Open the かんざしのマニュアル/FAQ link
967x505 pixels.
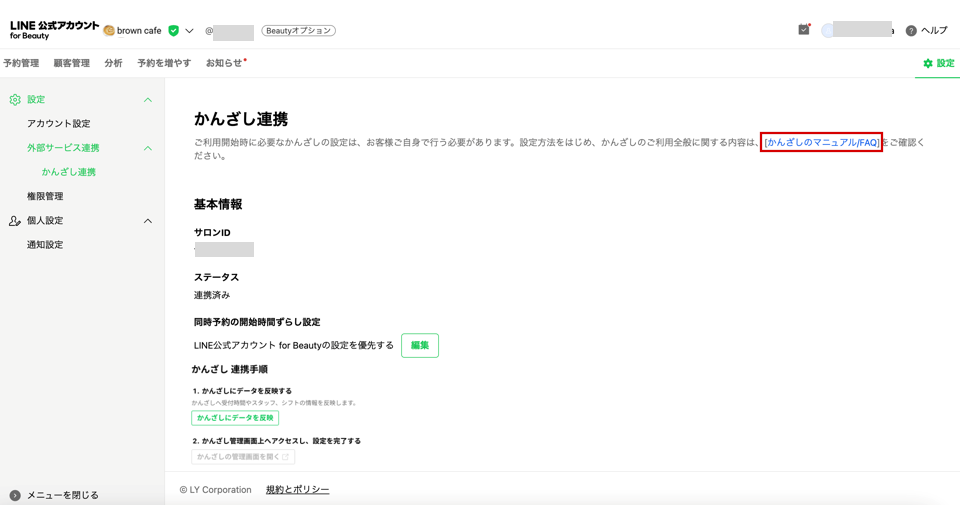(x=821, y=142)
